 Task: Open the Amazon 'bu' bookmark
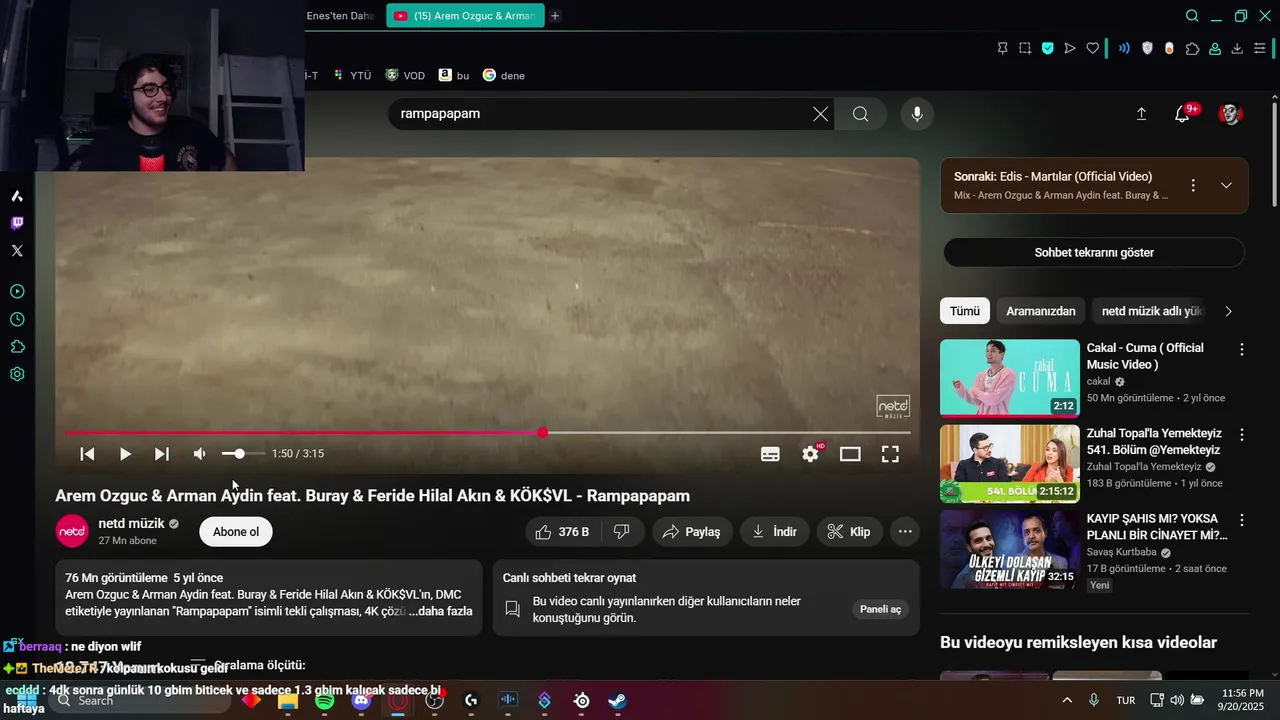(454, 75)
